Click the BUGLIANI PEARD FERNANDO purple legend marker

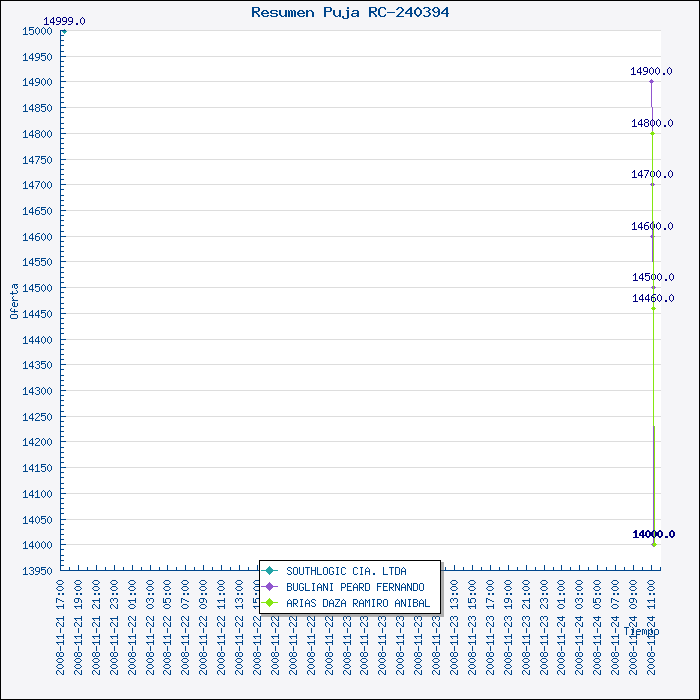click(x=270, y=587)
